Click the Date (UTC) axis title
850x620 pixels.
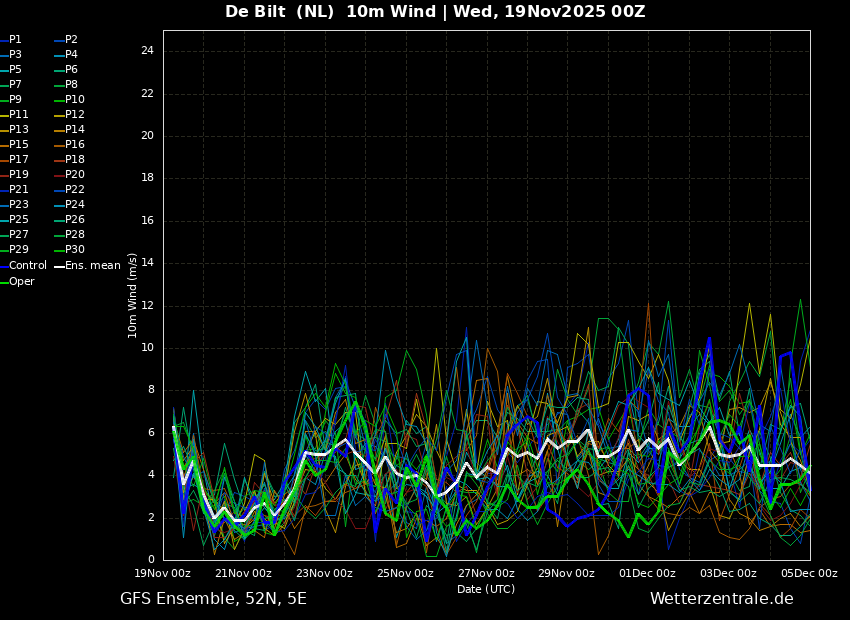click(486, 589)
